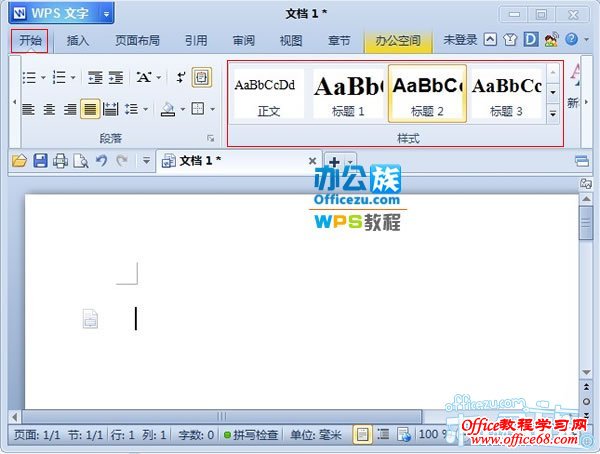This screenshot has width=600, height=454.
Task: Close the 文档 1 document tab
Action: click(312, 161)
